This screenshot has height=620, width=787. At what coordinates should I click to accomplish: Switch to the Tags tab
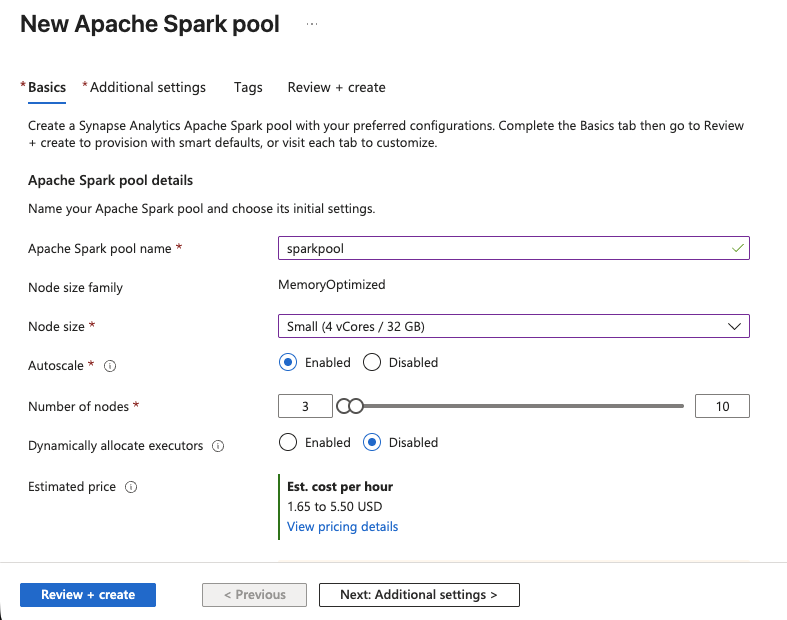coord(248,87)
